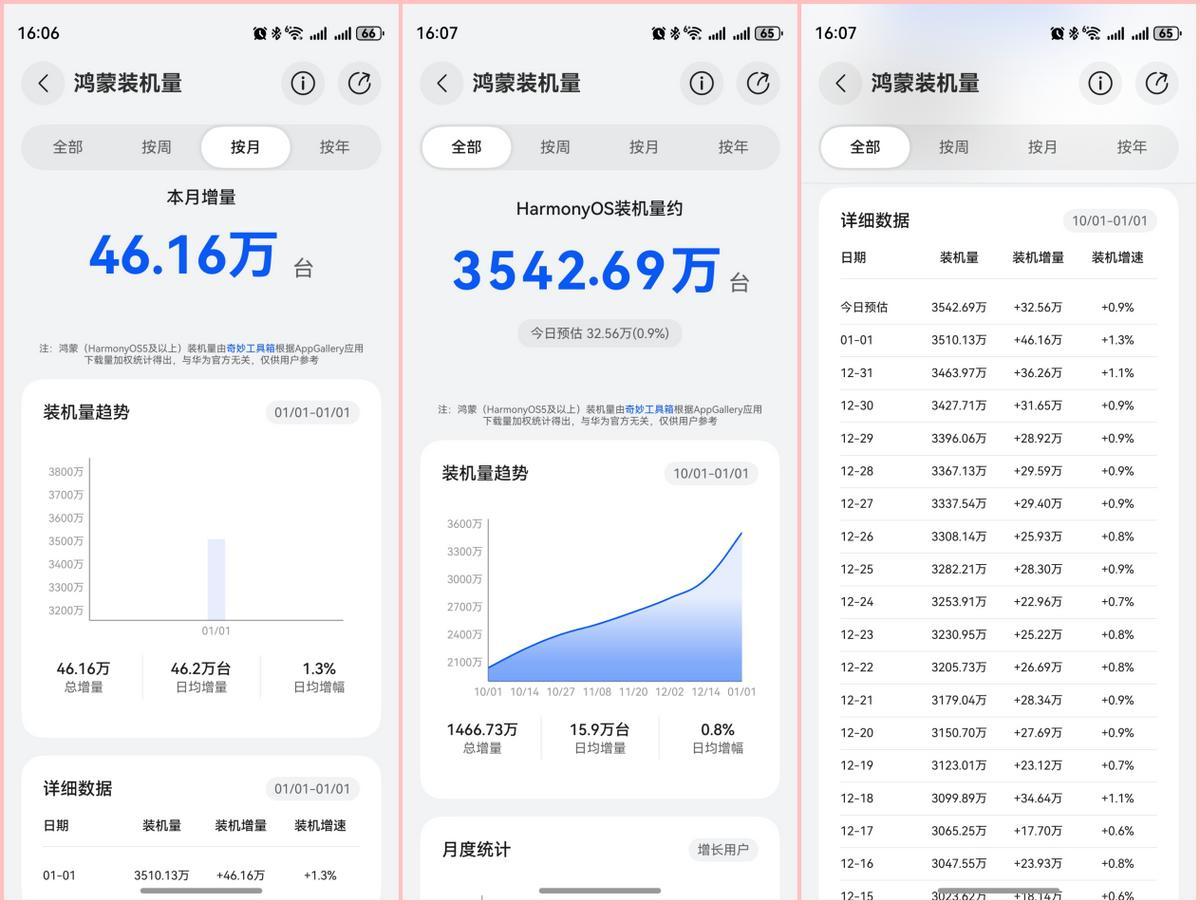Select the 12-21 row showing 3179.04万
This screenshot has height=904, width=1200.
click(998, 700)
